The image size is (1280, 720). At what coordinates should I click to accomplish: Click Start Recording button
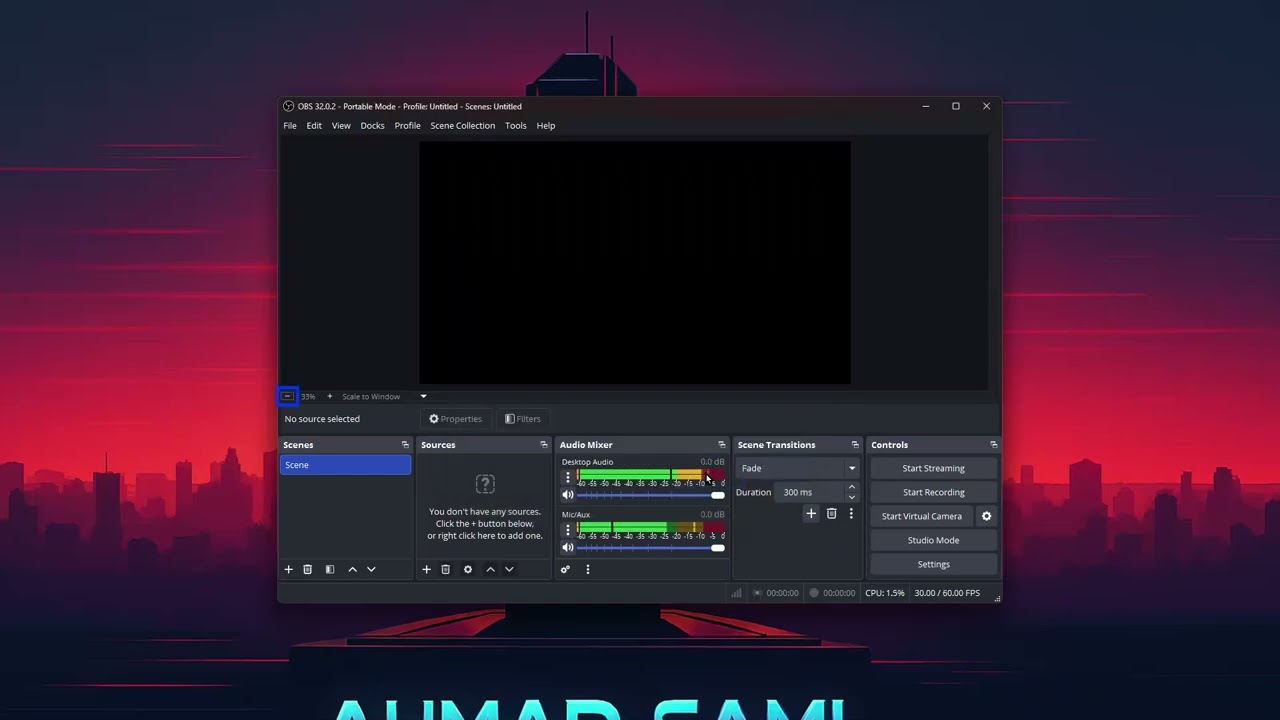point(933,492)
